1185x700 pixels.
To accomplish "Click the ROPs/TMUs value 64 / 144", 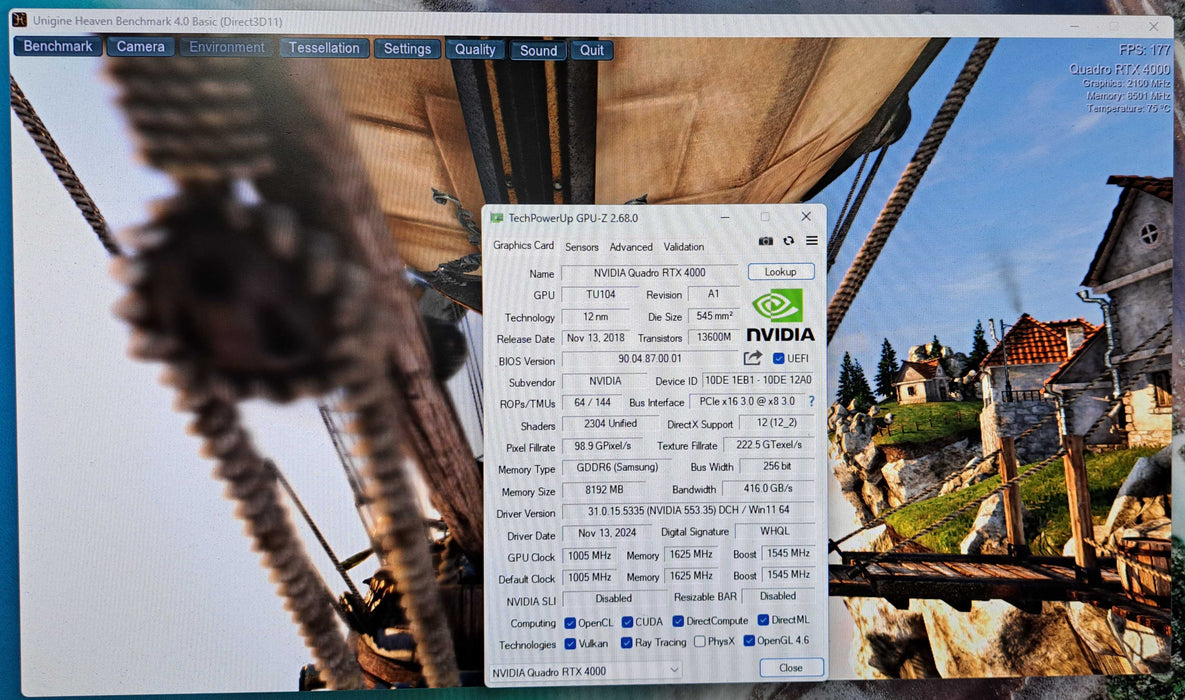I will click(x=592, y=402).
